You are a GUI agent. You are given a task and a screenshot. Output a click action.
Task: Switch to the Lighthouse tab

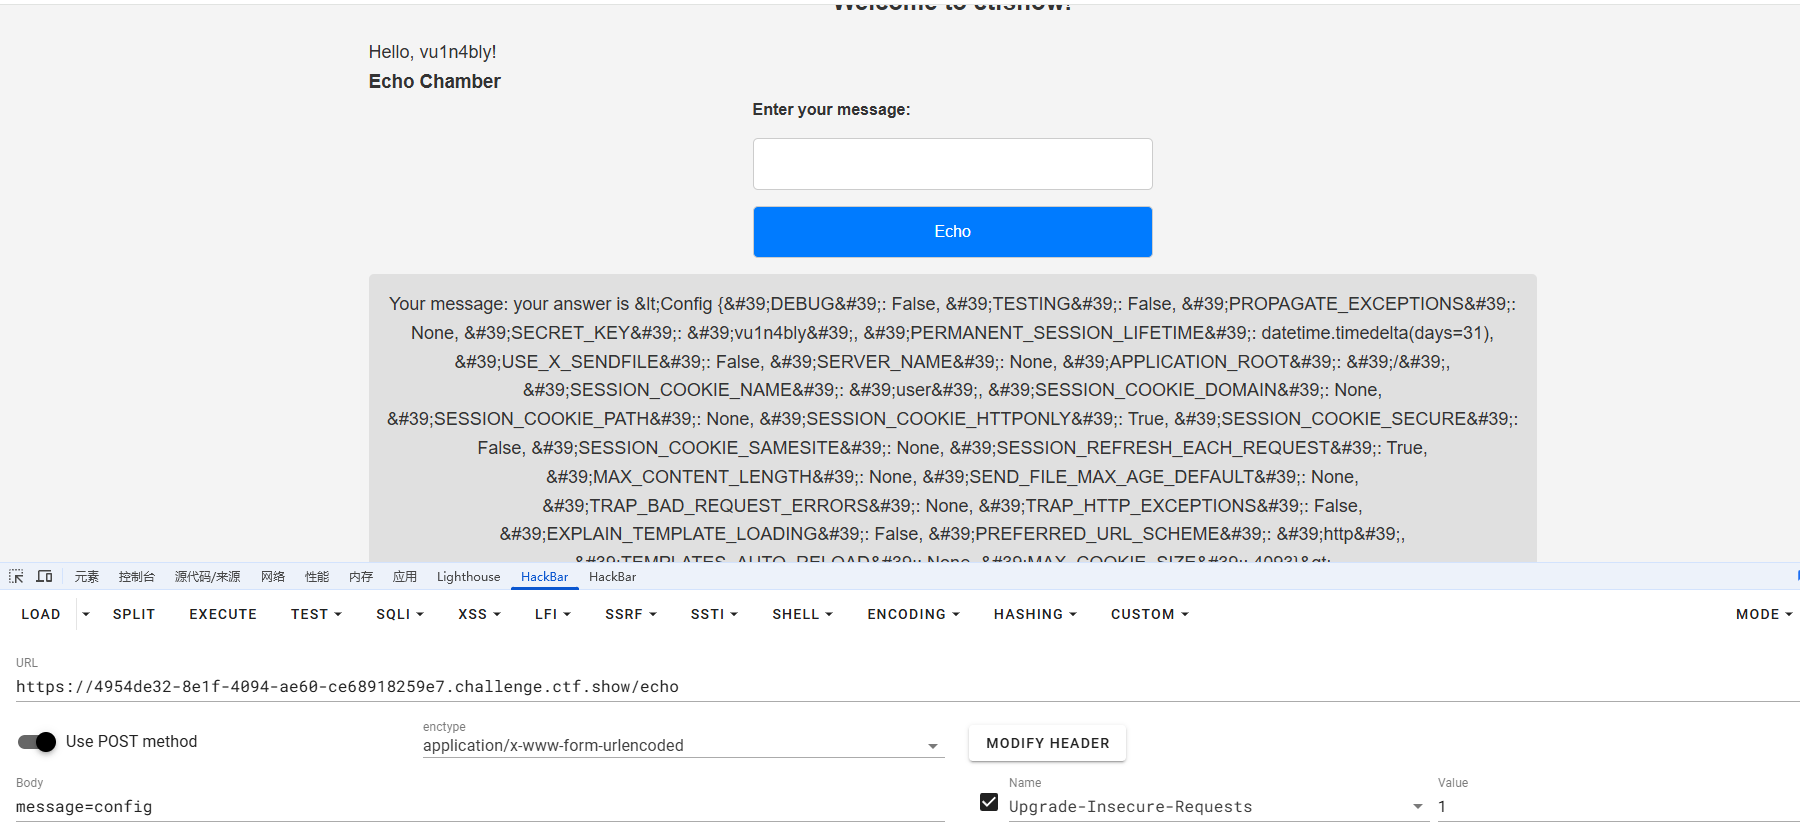point(468,577)
